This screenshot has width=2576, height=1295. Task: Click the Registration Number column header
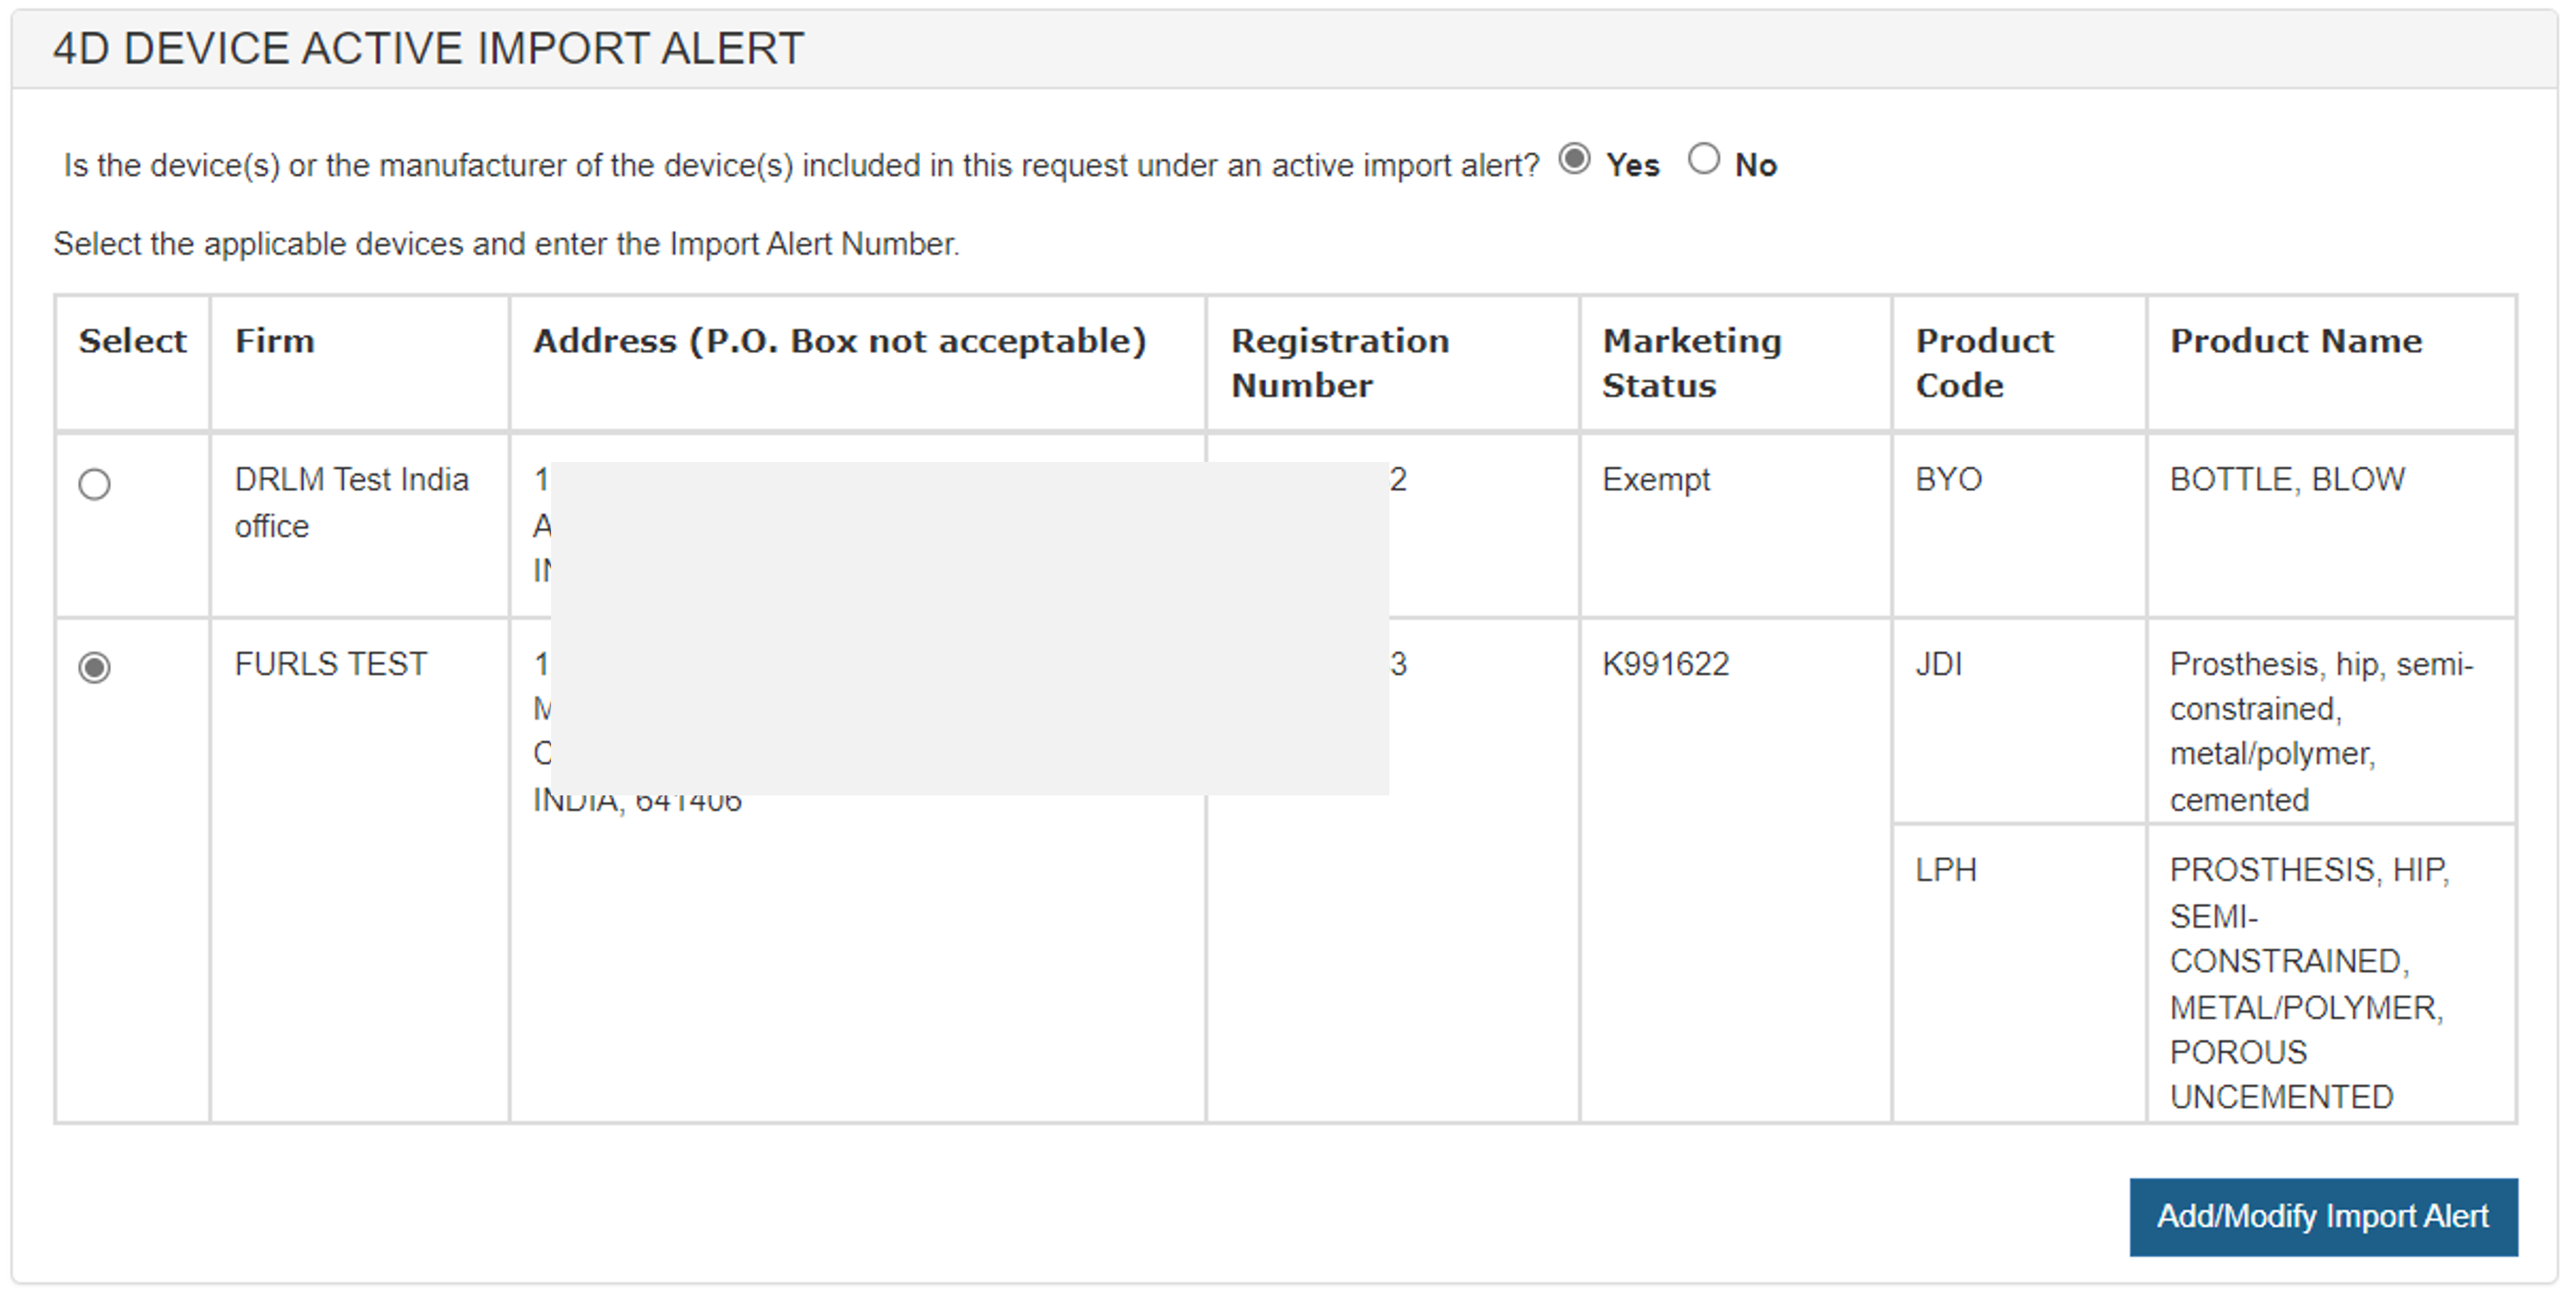tap(1339, 362)
